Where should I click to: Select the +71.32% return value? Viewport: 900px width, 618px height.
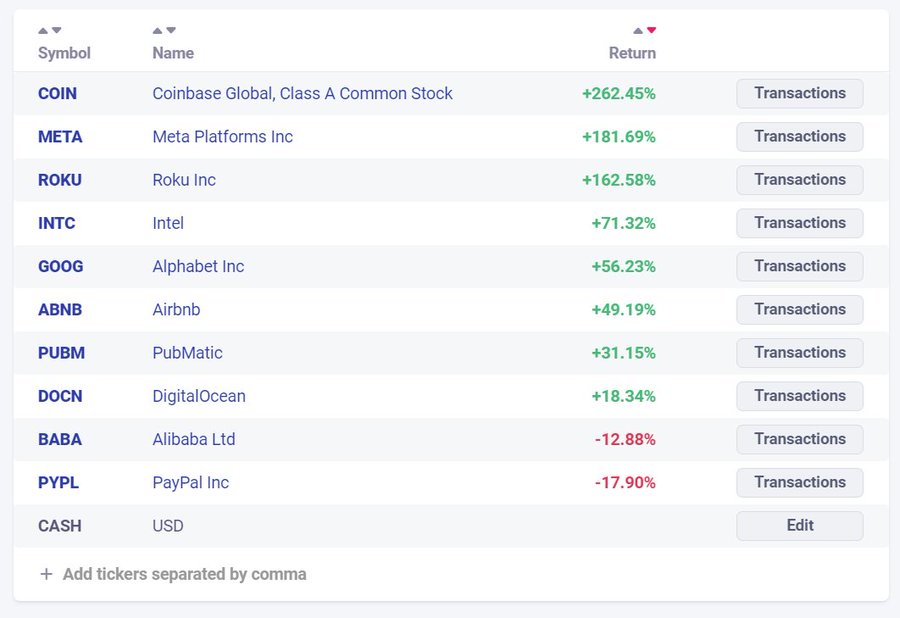coord(623,223)
